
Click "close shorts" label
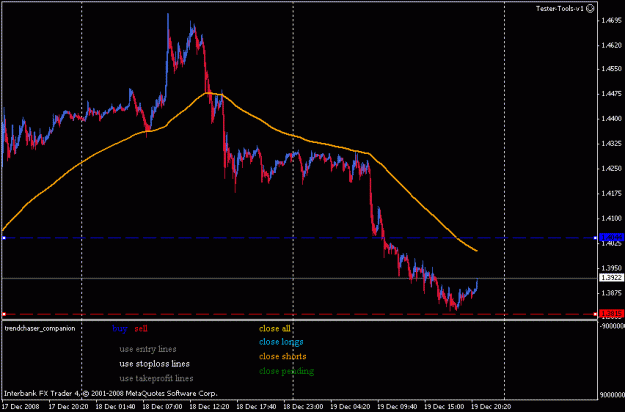click(283, 356)
